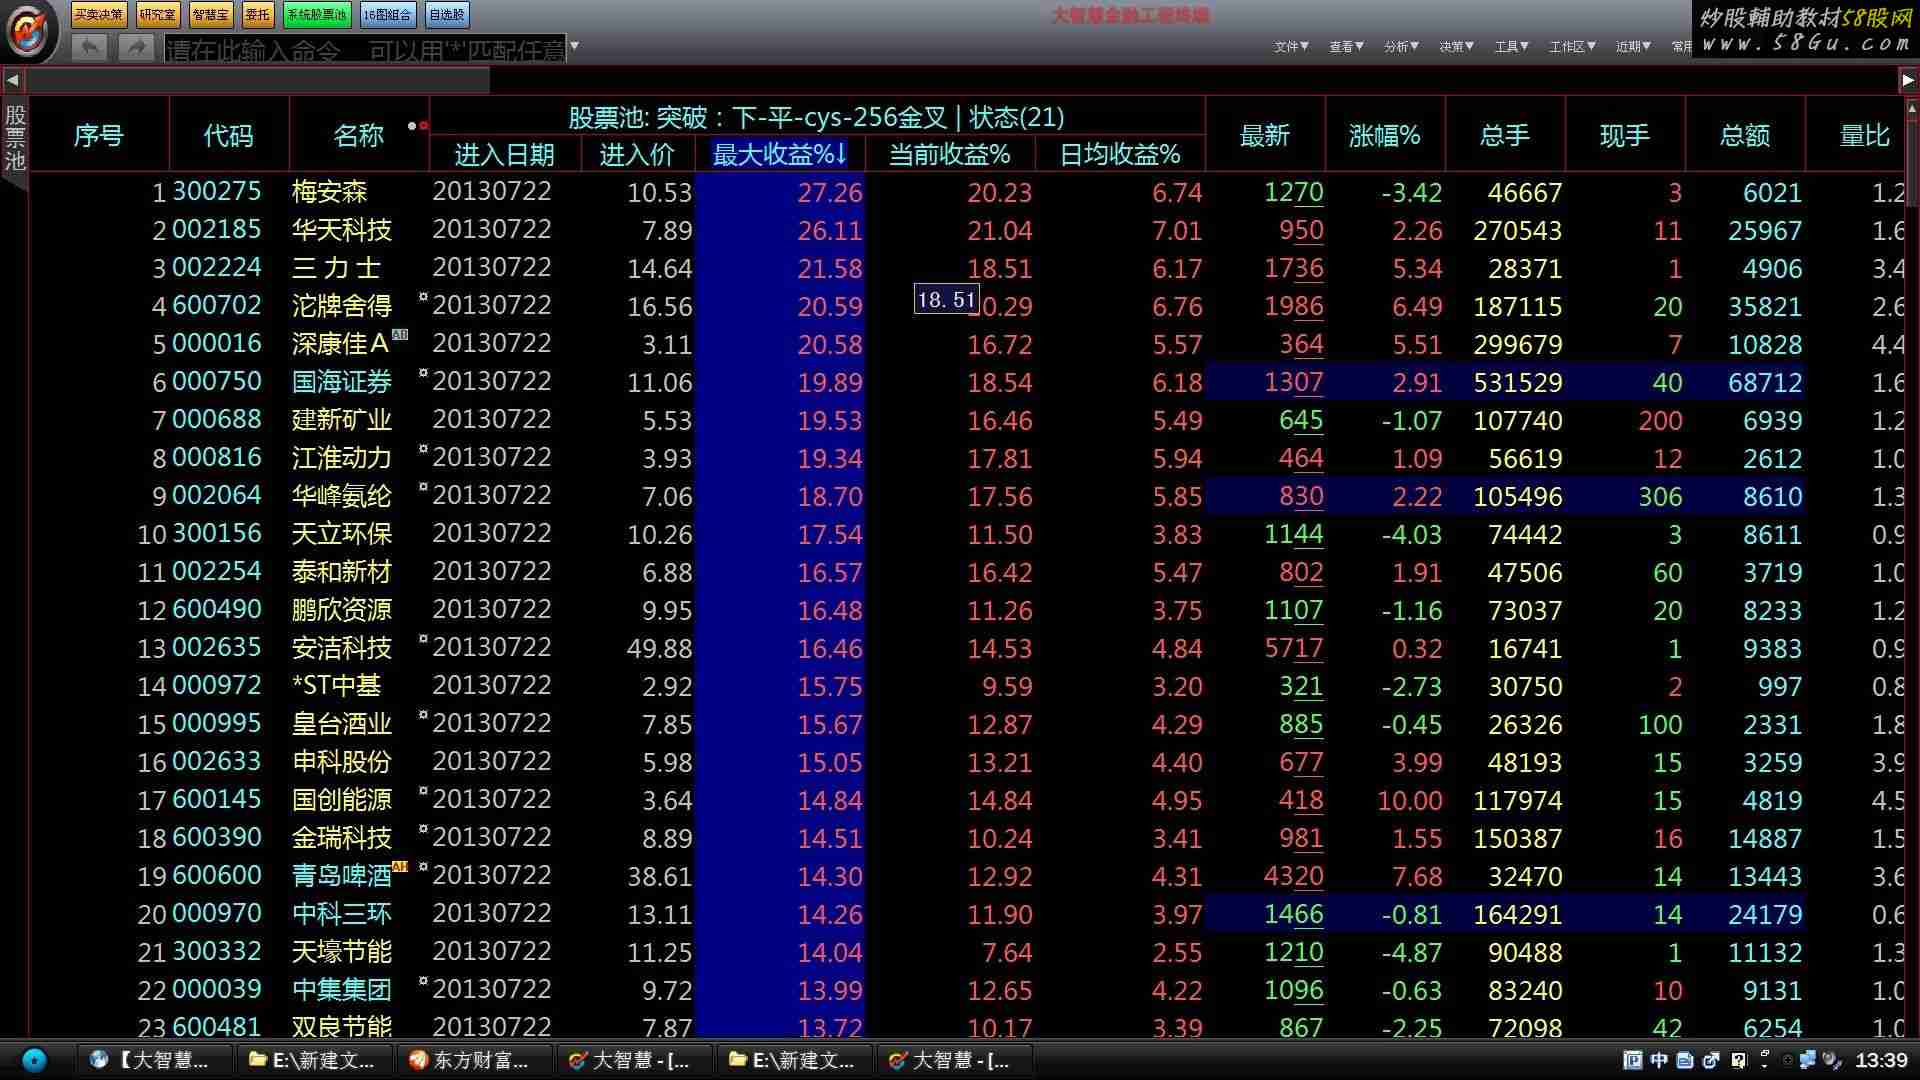
Task: Sort by 最大收益% column header
Action: pyautogui.click(x=779, y=154)
